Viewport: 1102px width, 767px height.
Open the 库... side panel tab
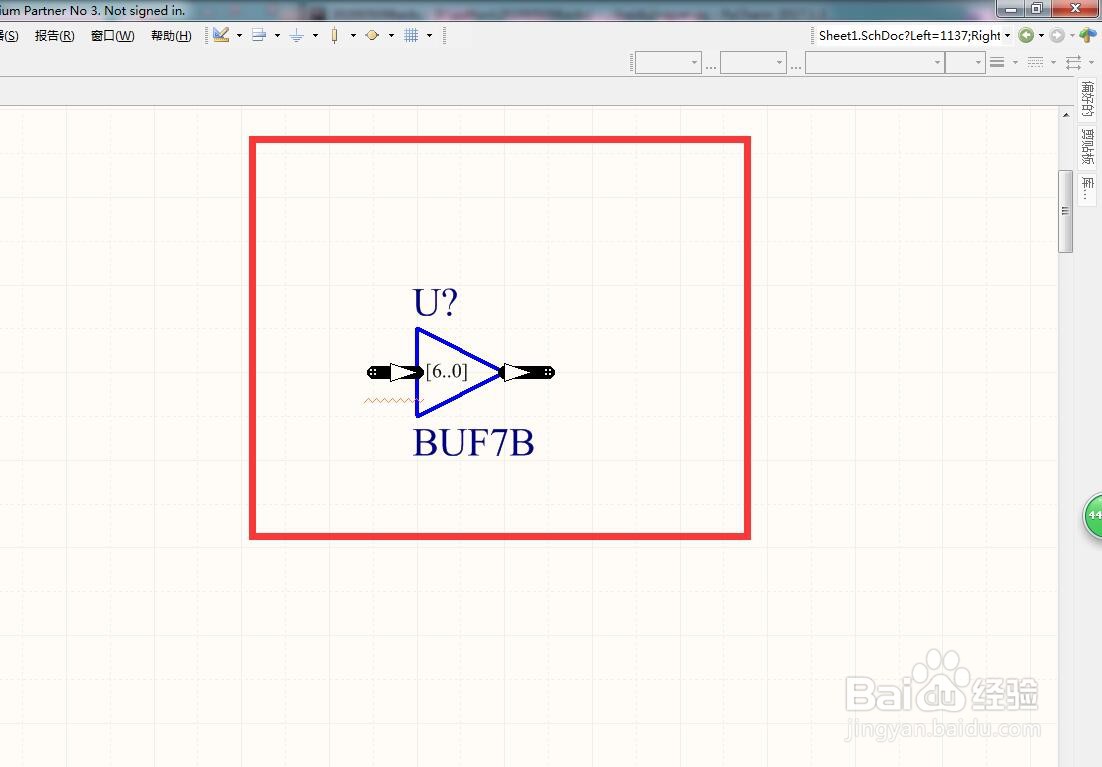(x=1087, y=188)
